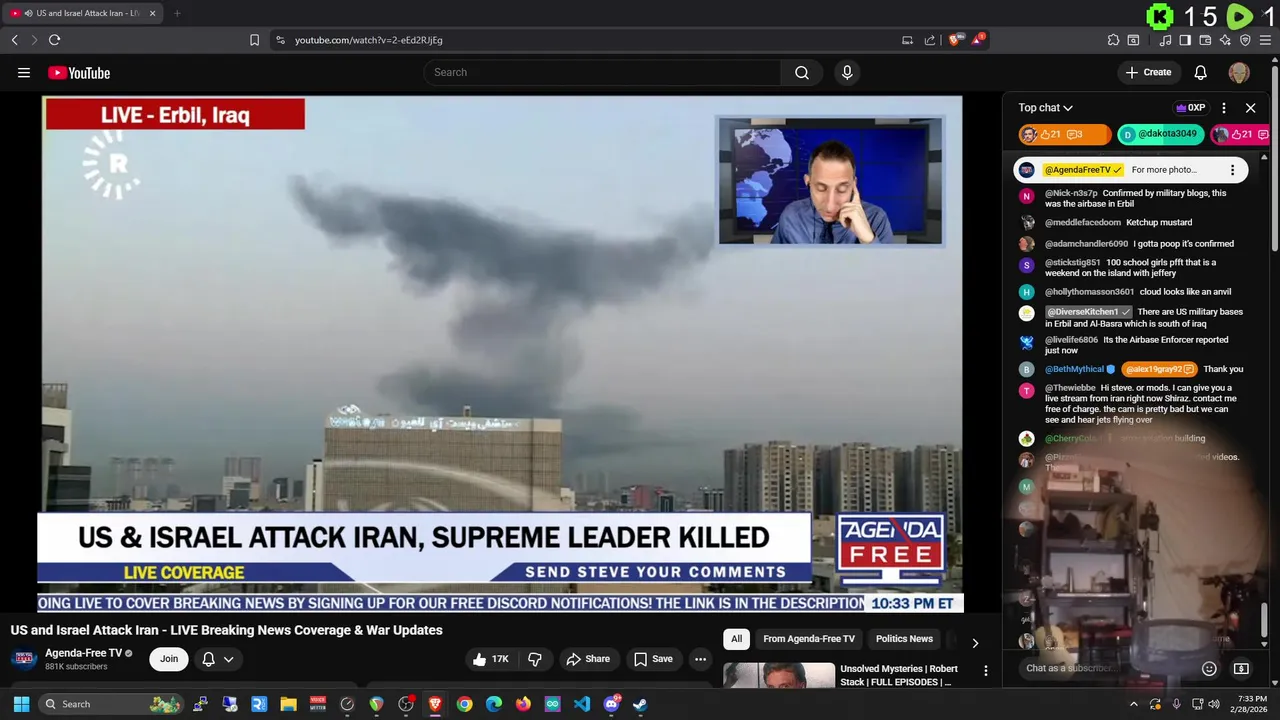Viewport: 1280px width, 720px height.
Task: Show the next filter chips
Action: point(975,643)
